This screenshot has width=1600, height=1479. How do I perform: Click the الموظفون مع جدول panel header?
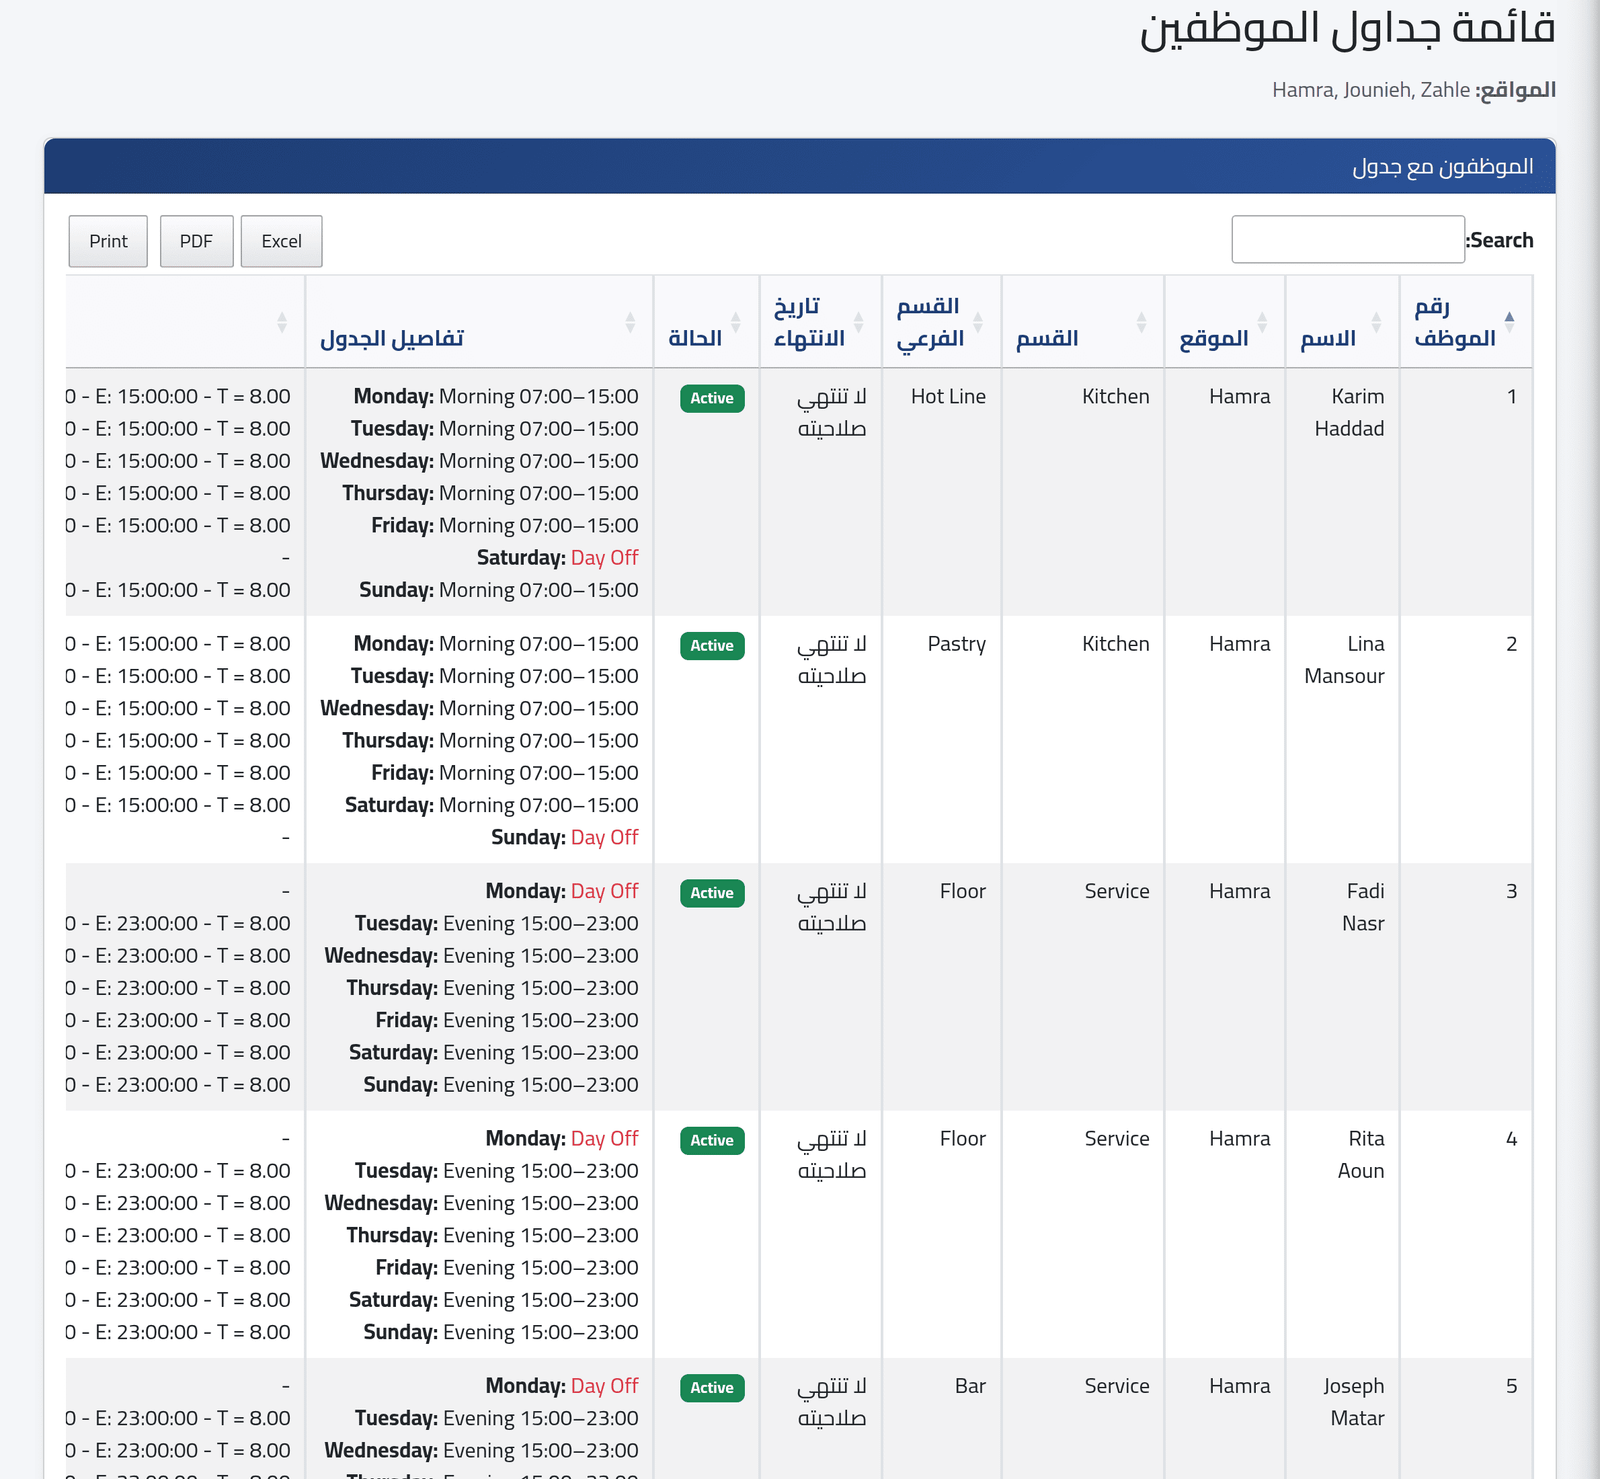click(x=800, y=166)
